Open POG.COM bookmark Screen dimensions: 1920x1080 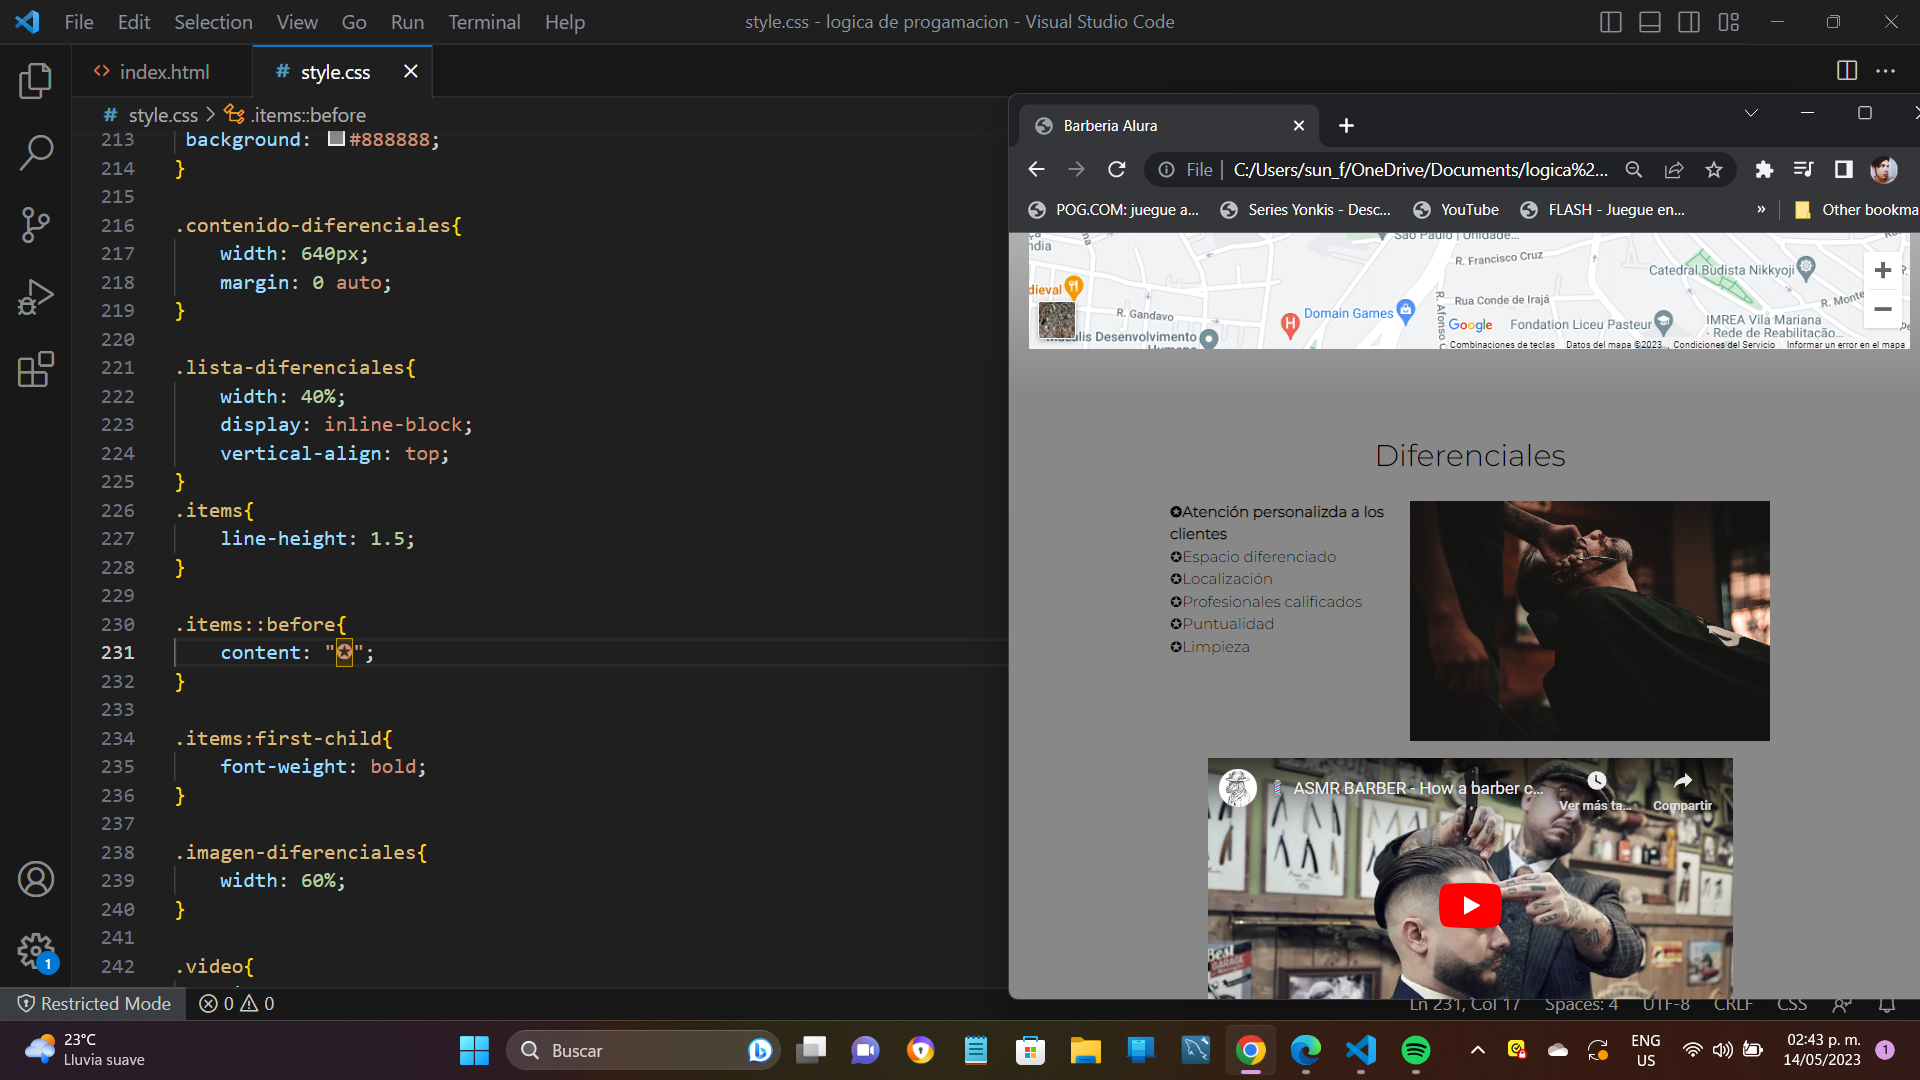[1113, 210]
